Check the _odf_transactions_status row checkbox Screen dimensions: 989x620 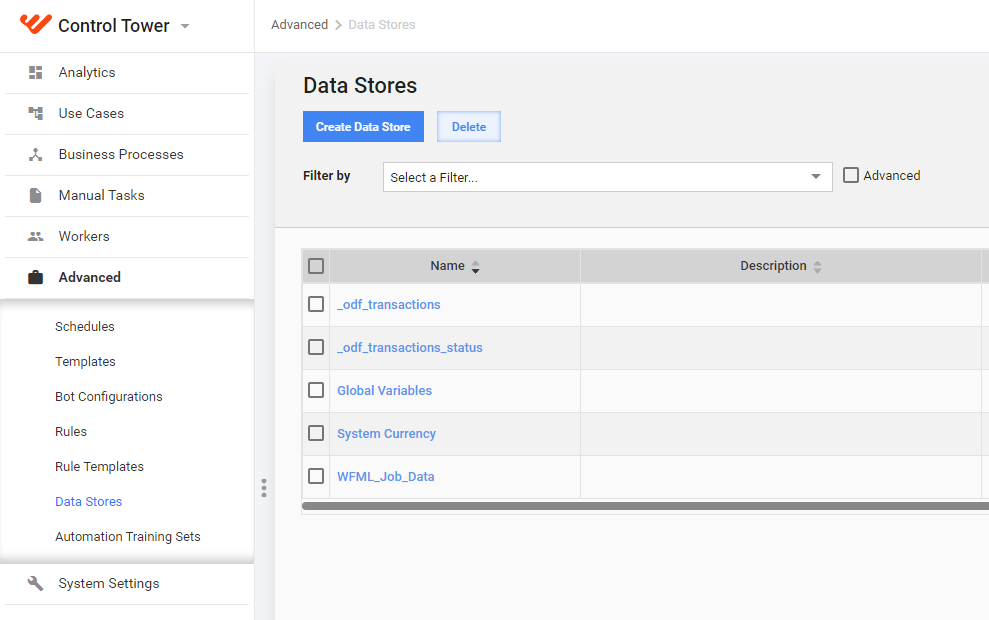pos(316,348)
